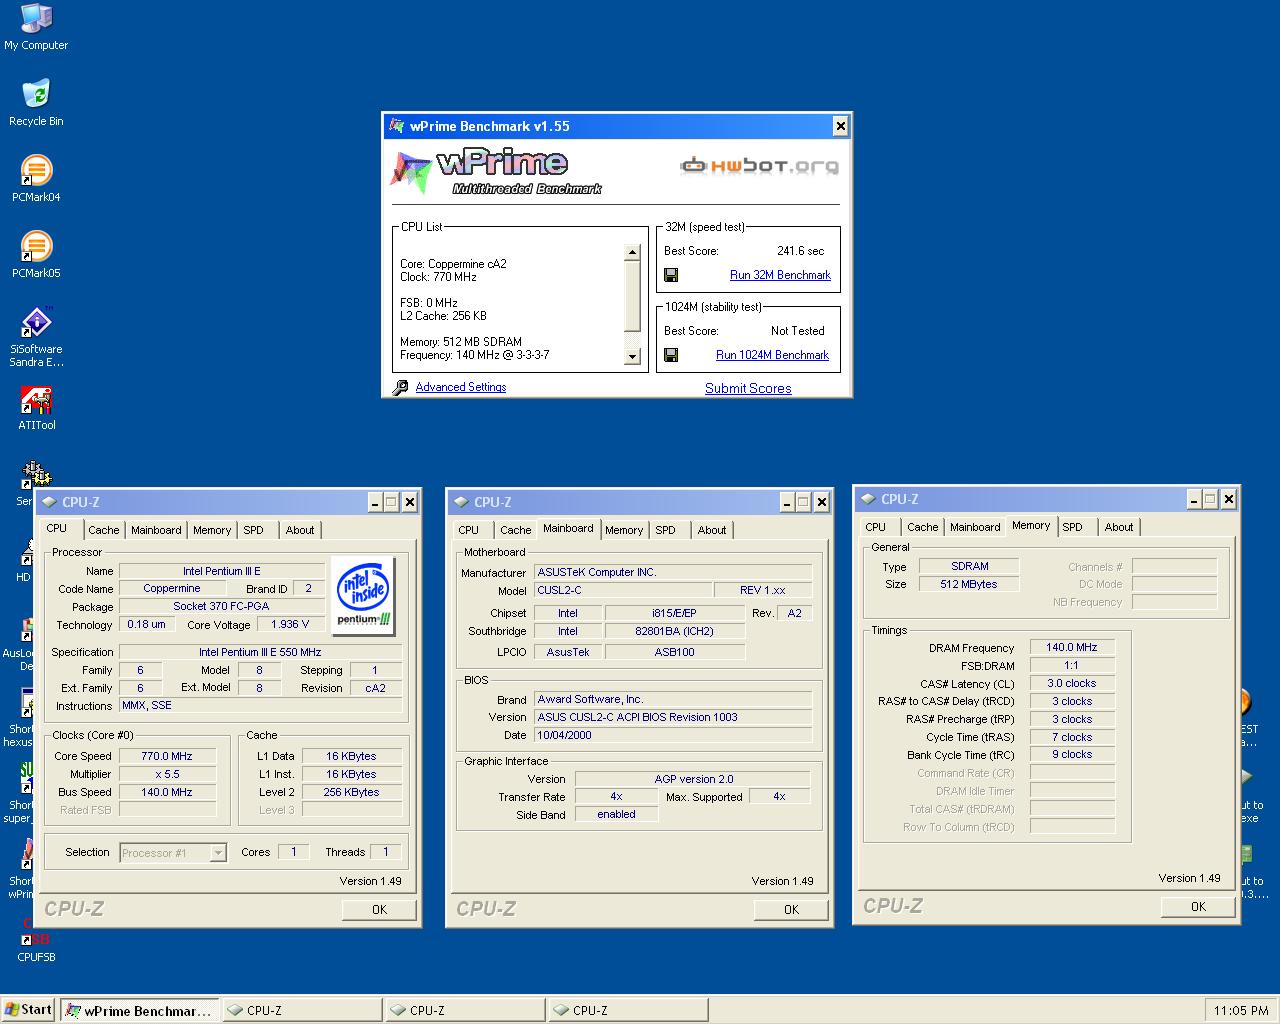1280x1024 pixels.
Task: Click the up arrow of the CPU List scrollbar
Action: (632, 253)
